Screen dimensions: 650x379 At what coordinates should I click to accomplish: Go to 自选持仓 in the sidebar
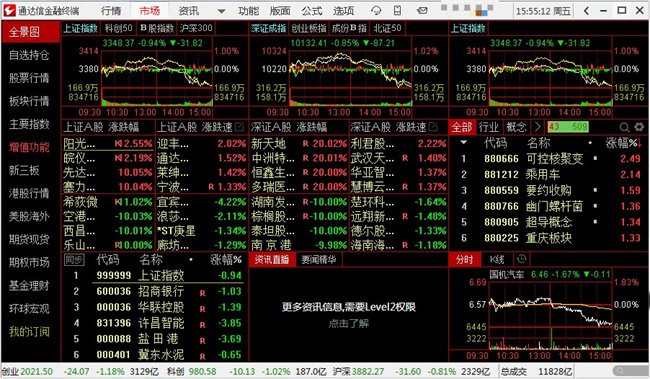click(x=29, y=55)
